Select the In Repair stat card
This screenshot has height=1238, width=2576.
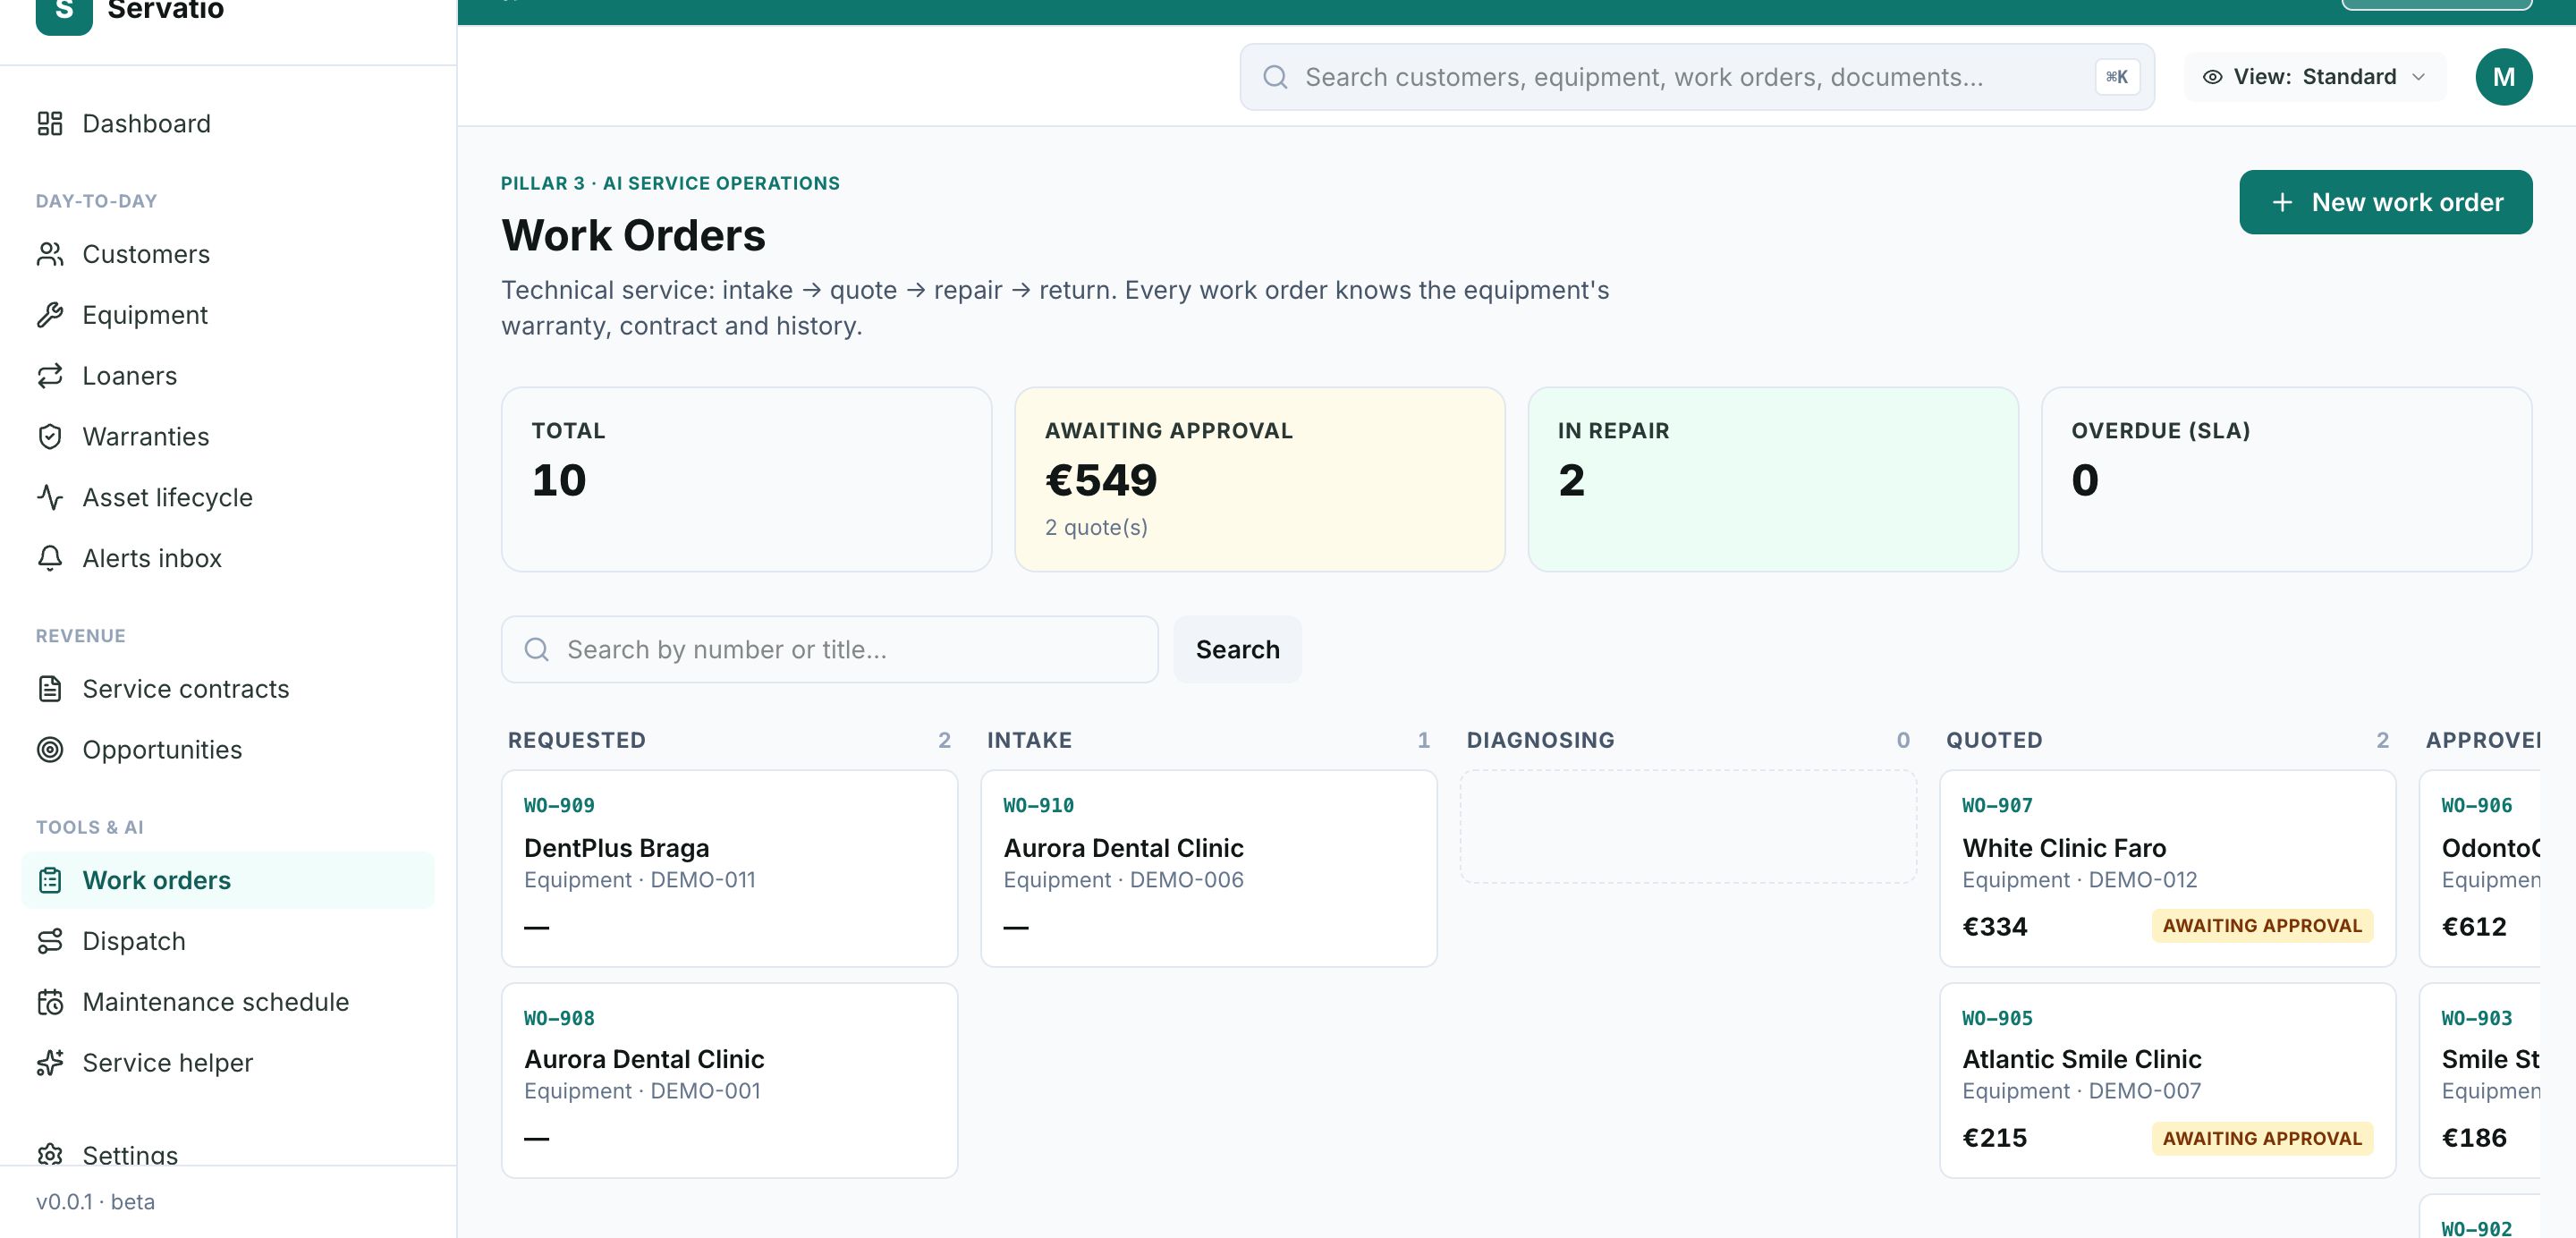1773,479
